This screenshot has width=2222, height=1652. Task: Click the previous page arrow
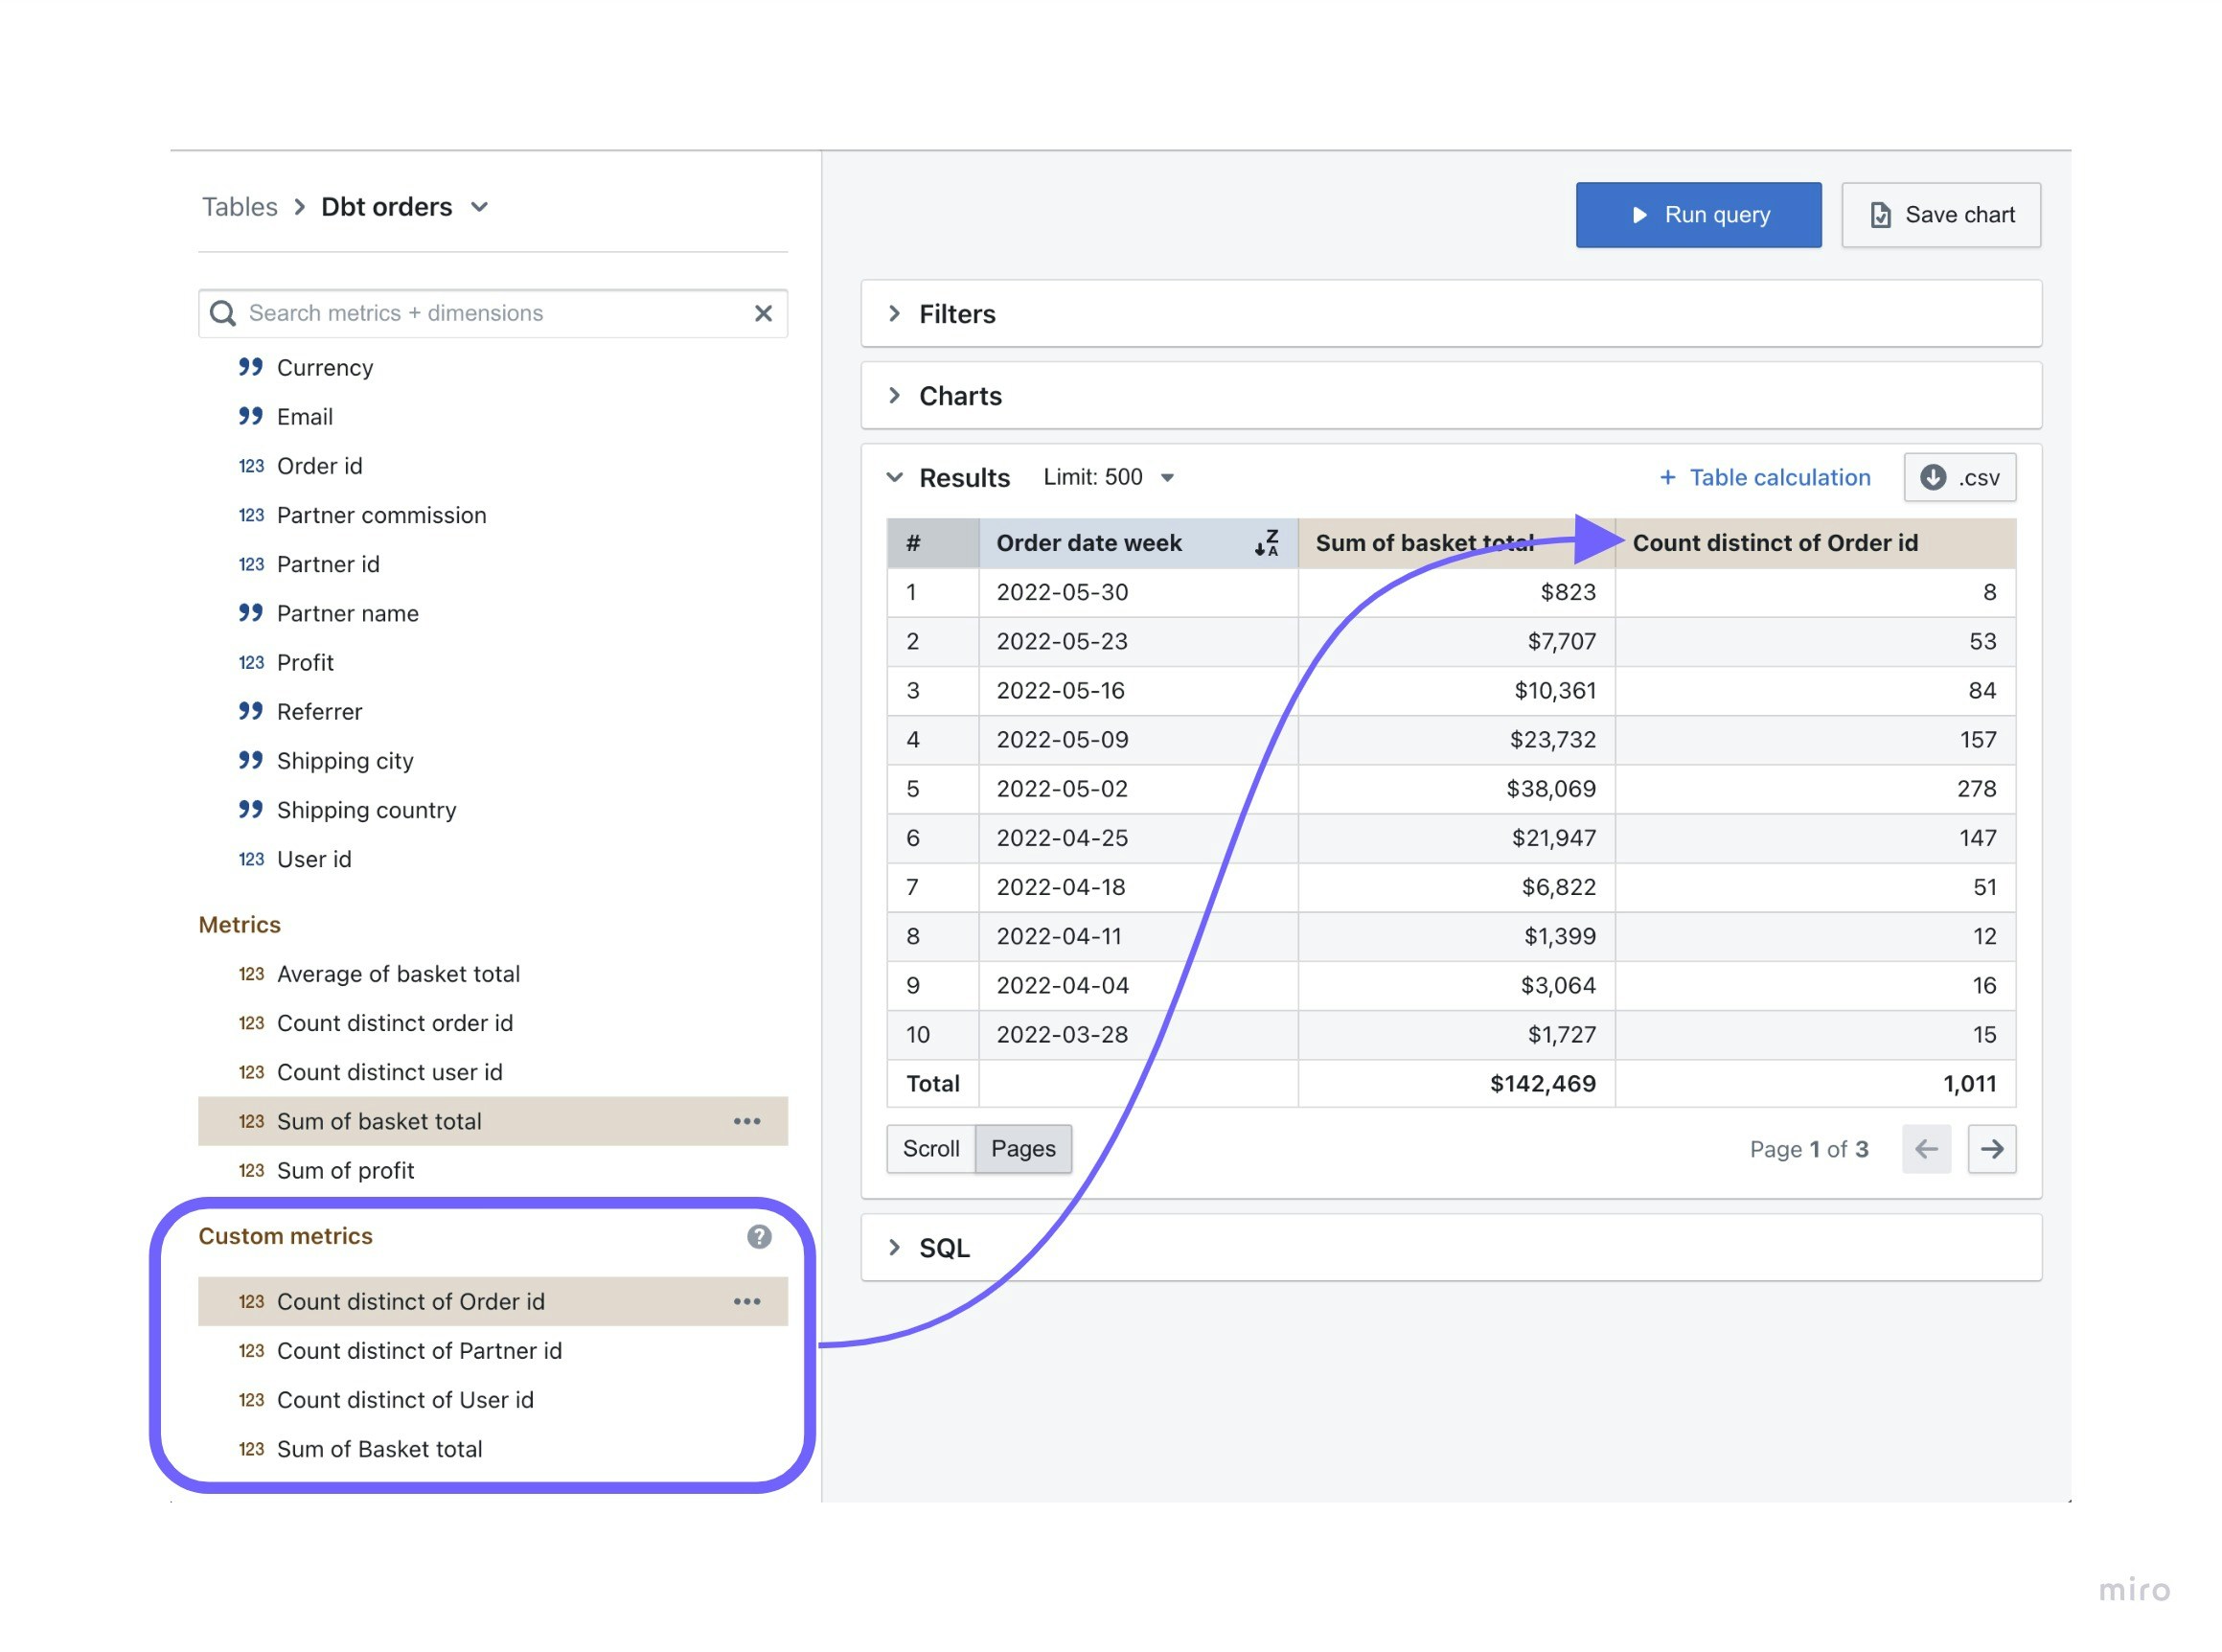(1926, 1149)
